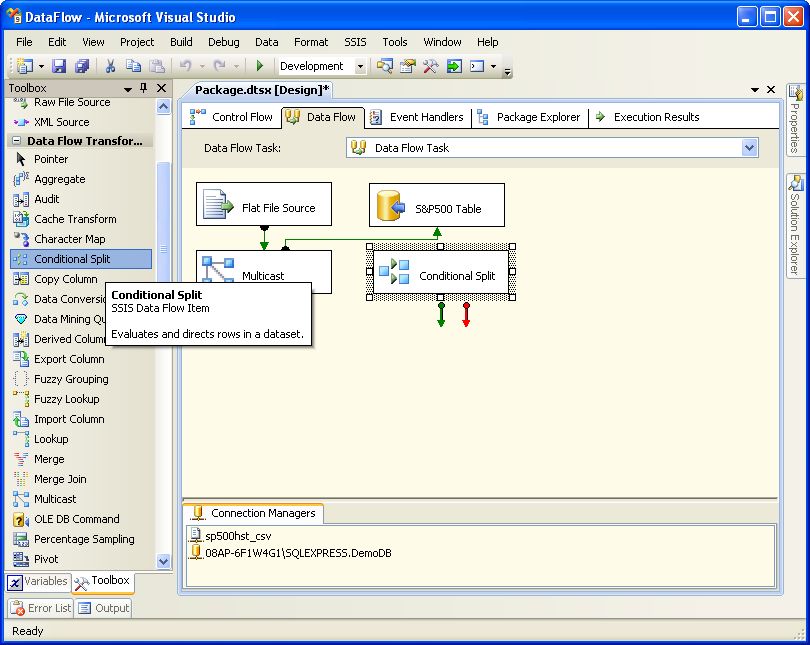Collapse the Data Flow Transformations group
Viewport: 810px width, 645px height.
[17, 141]
